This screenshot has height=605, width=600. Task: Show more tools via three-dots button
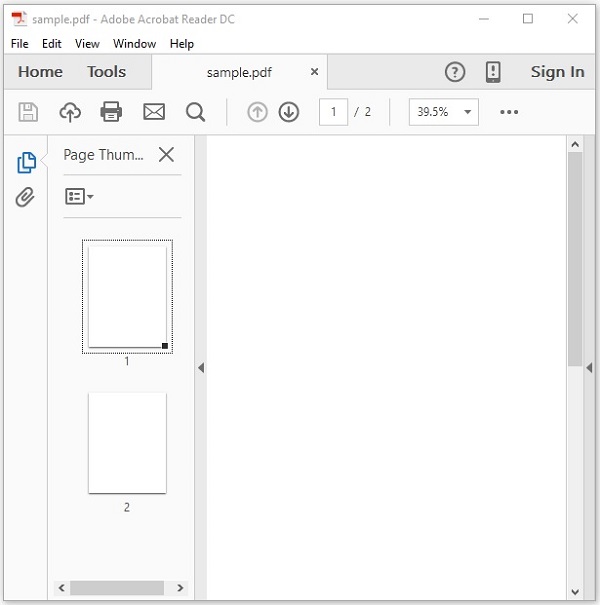pos(509,112)
